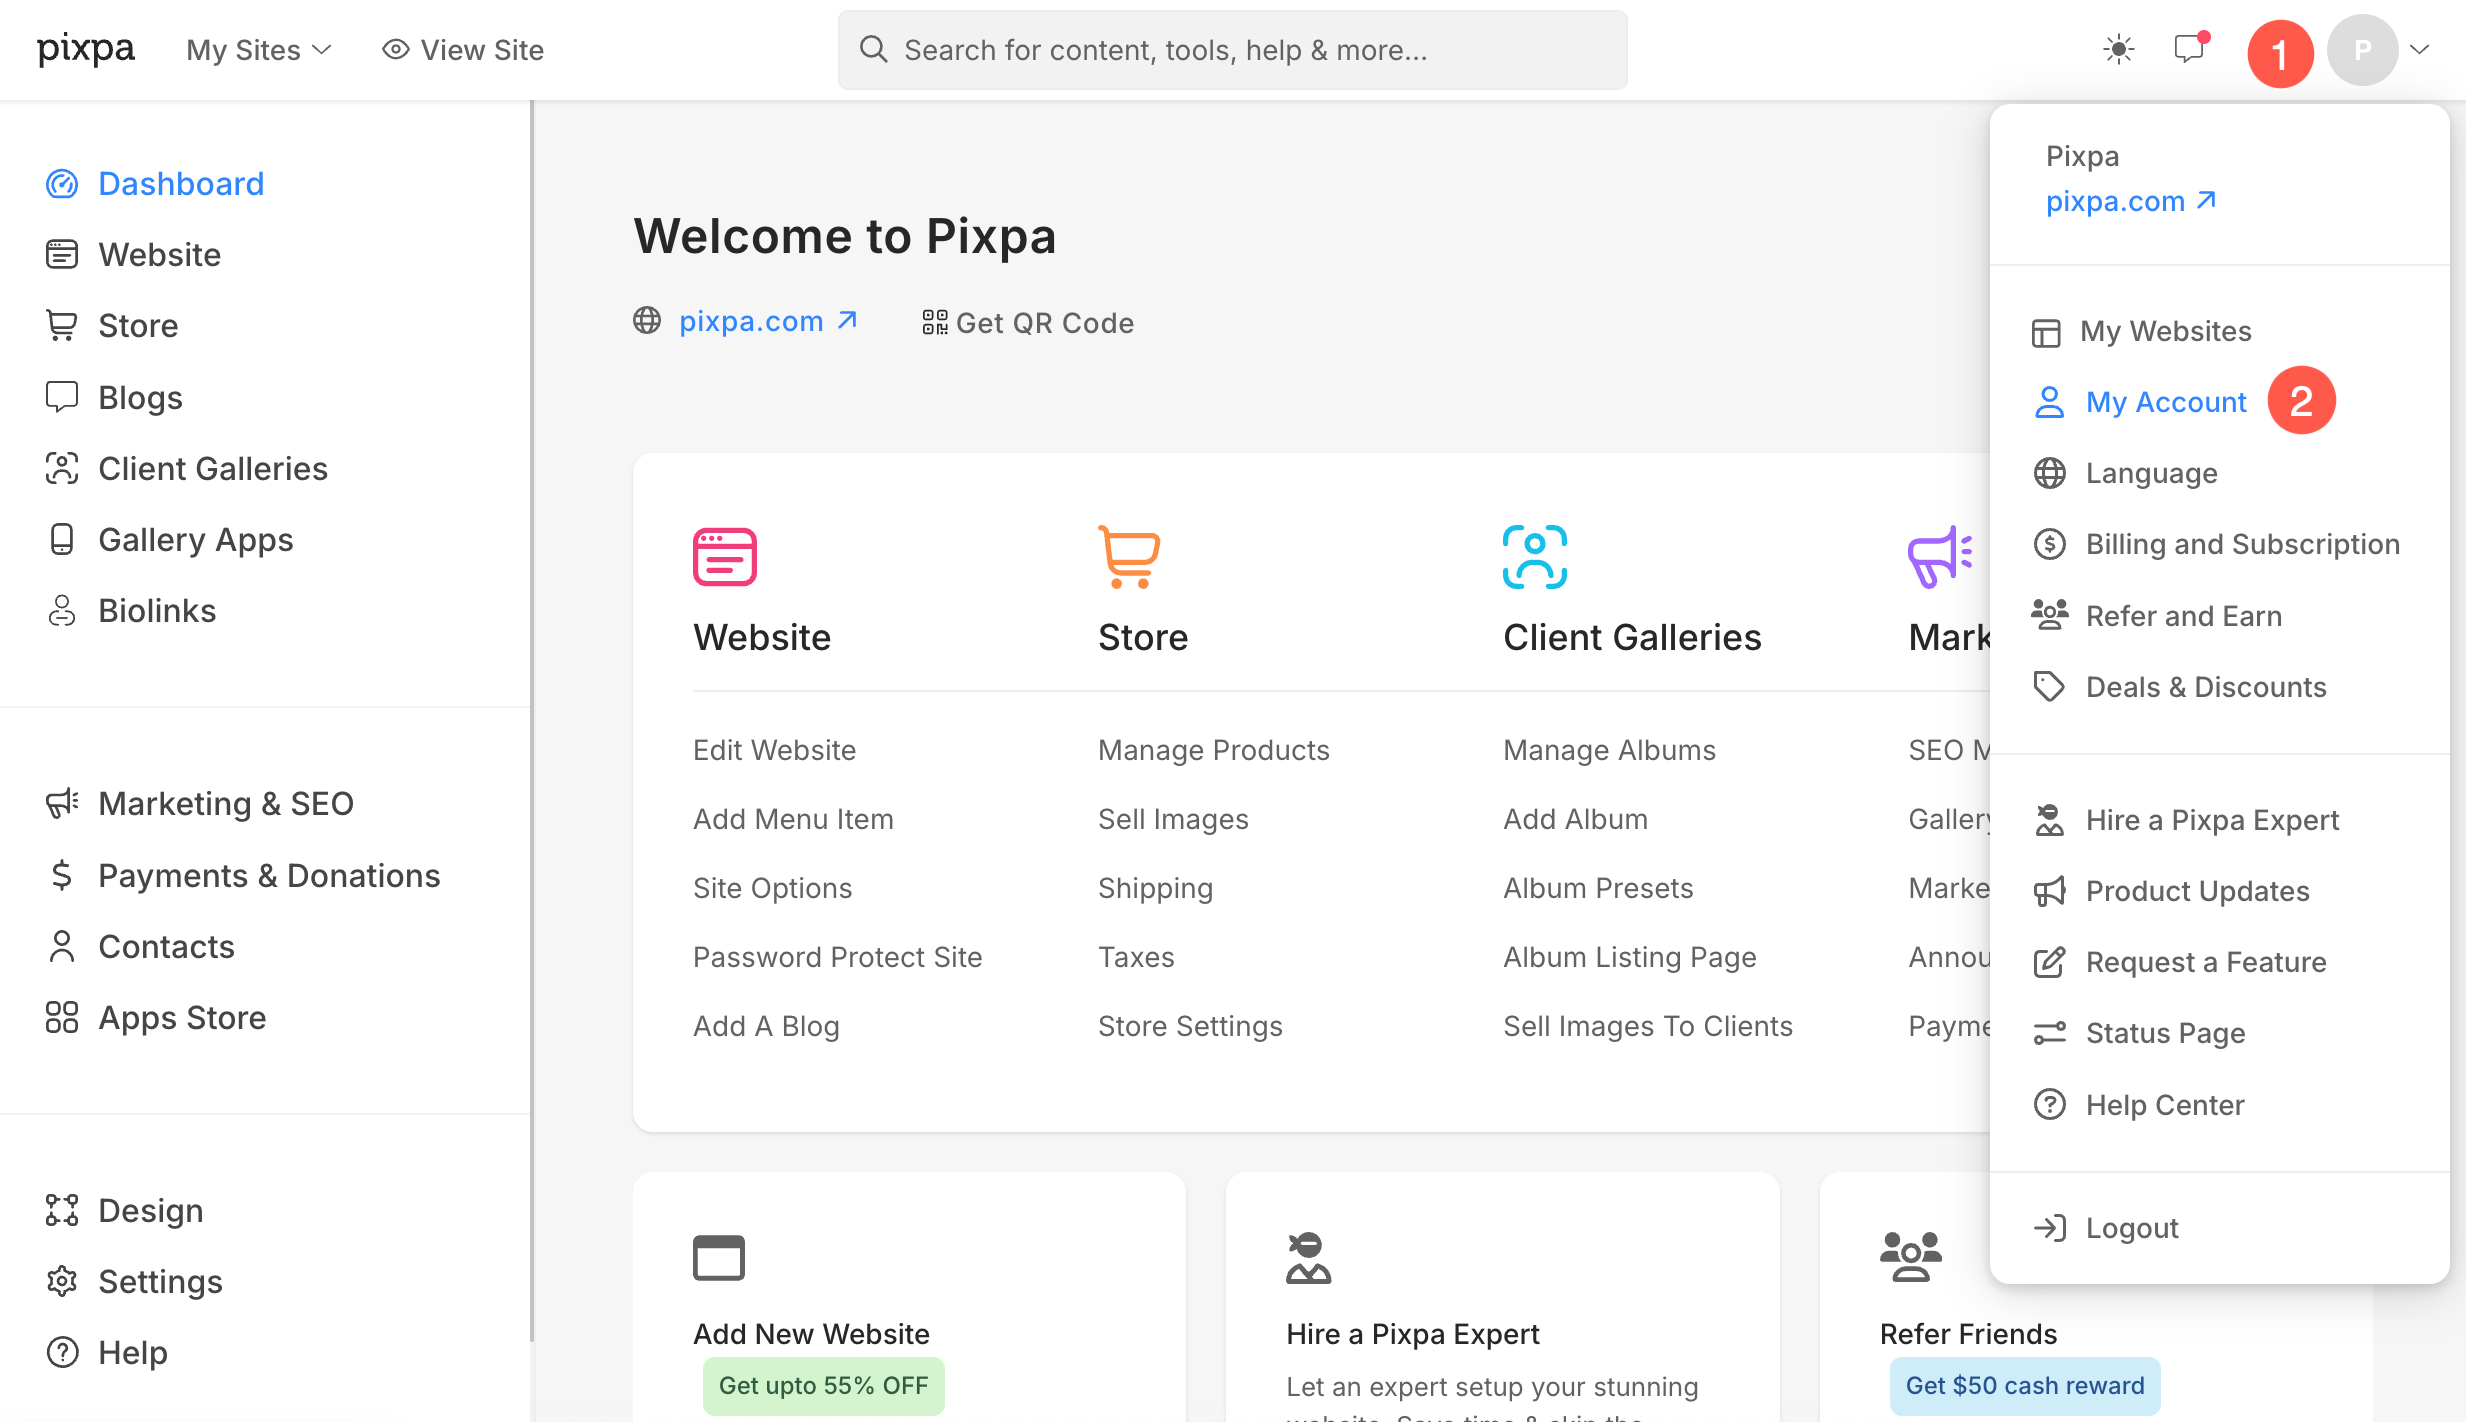The height and width of the screenshot is (1422, 2466).
Task: Click the Refer Friends people icon
Action: point(1910,1257)
